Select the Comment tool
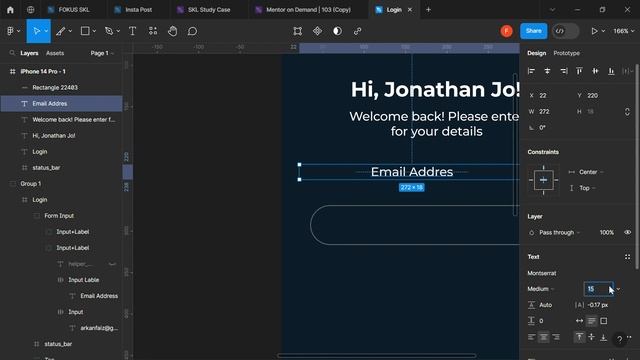The height and width of the screenshot is (360, 640). click(192, 31)
